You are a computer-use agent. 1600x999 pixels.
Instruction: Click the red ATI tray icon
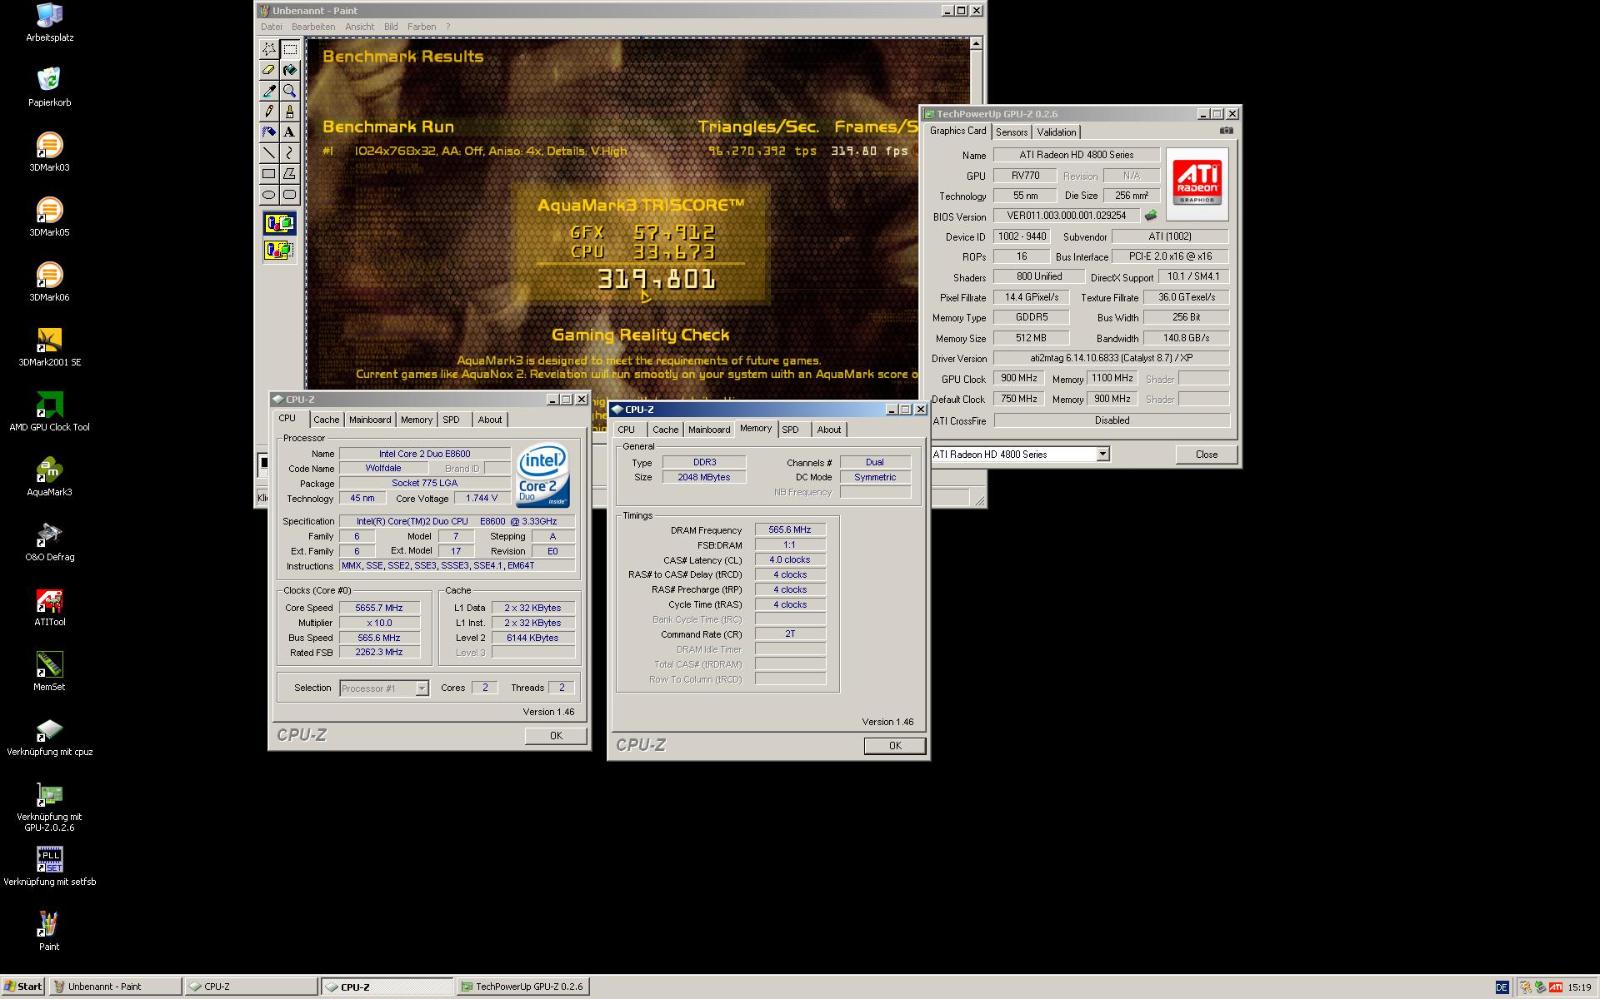1555,987
